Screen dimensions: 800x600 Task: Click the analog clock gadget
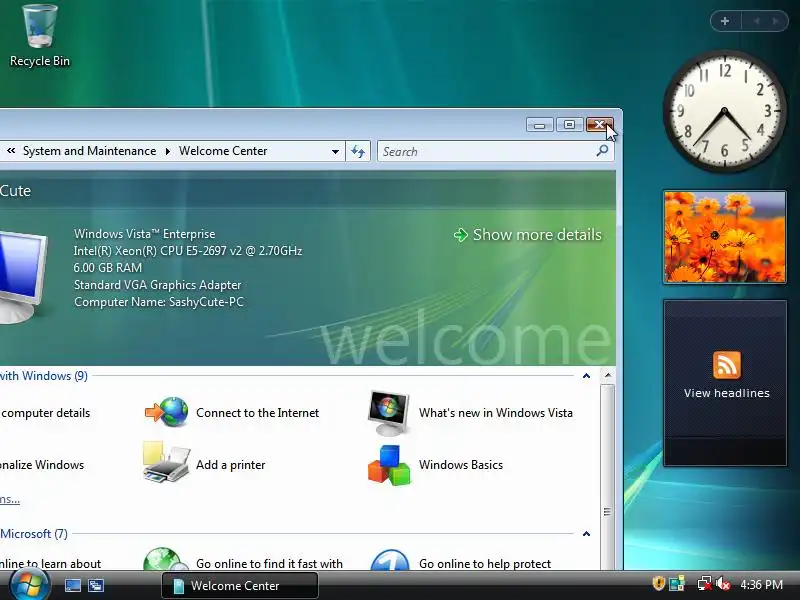(724, 111)
